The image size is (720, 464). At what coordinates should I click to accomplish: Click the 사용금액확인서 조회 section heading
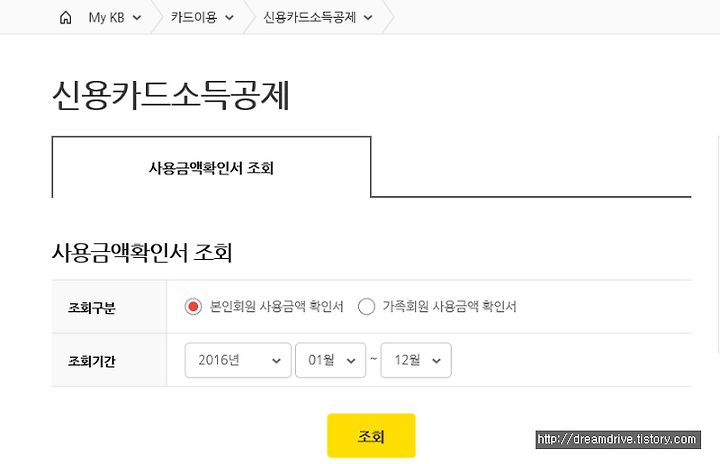pos(142,252)
